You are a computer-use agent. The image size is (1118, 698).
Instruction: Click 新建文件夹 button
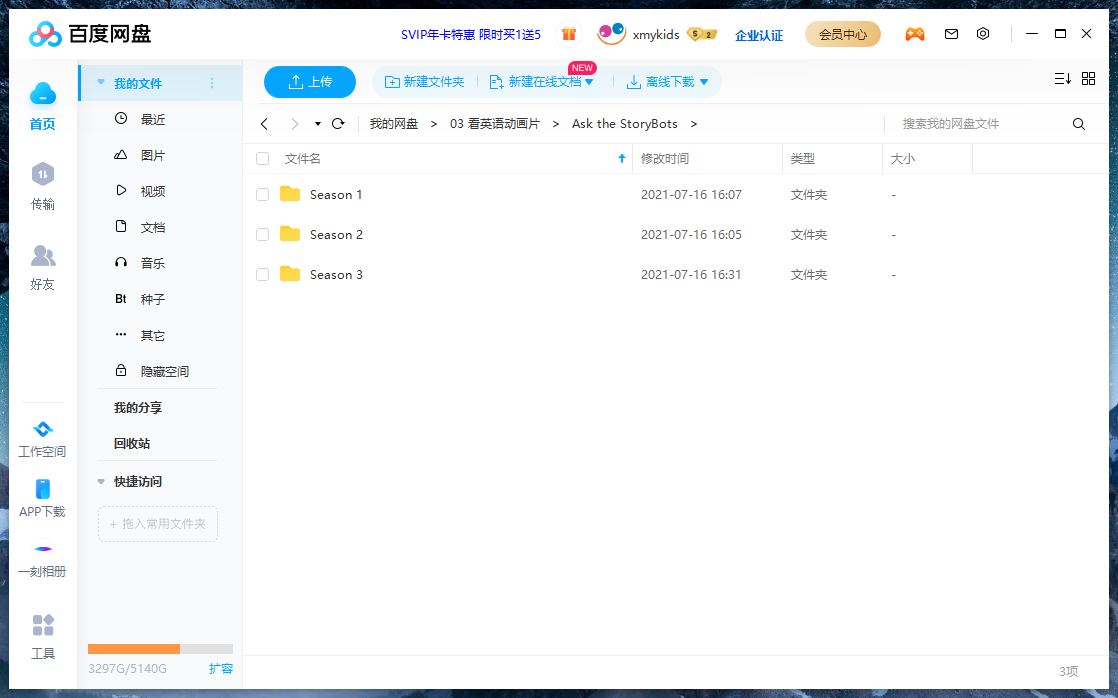click(x=424, y=82)
